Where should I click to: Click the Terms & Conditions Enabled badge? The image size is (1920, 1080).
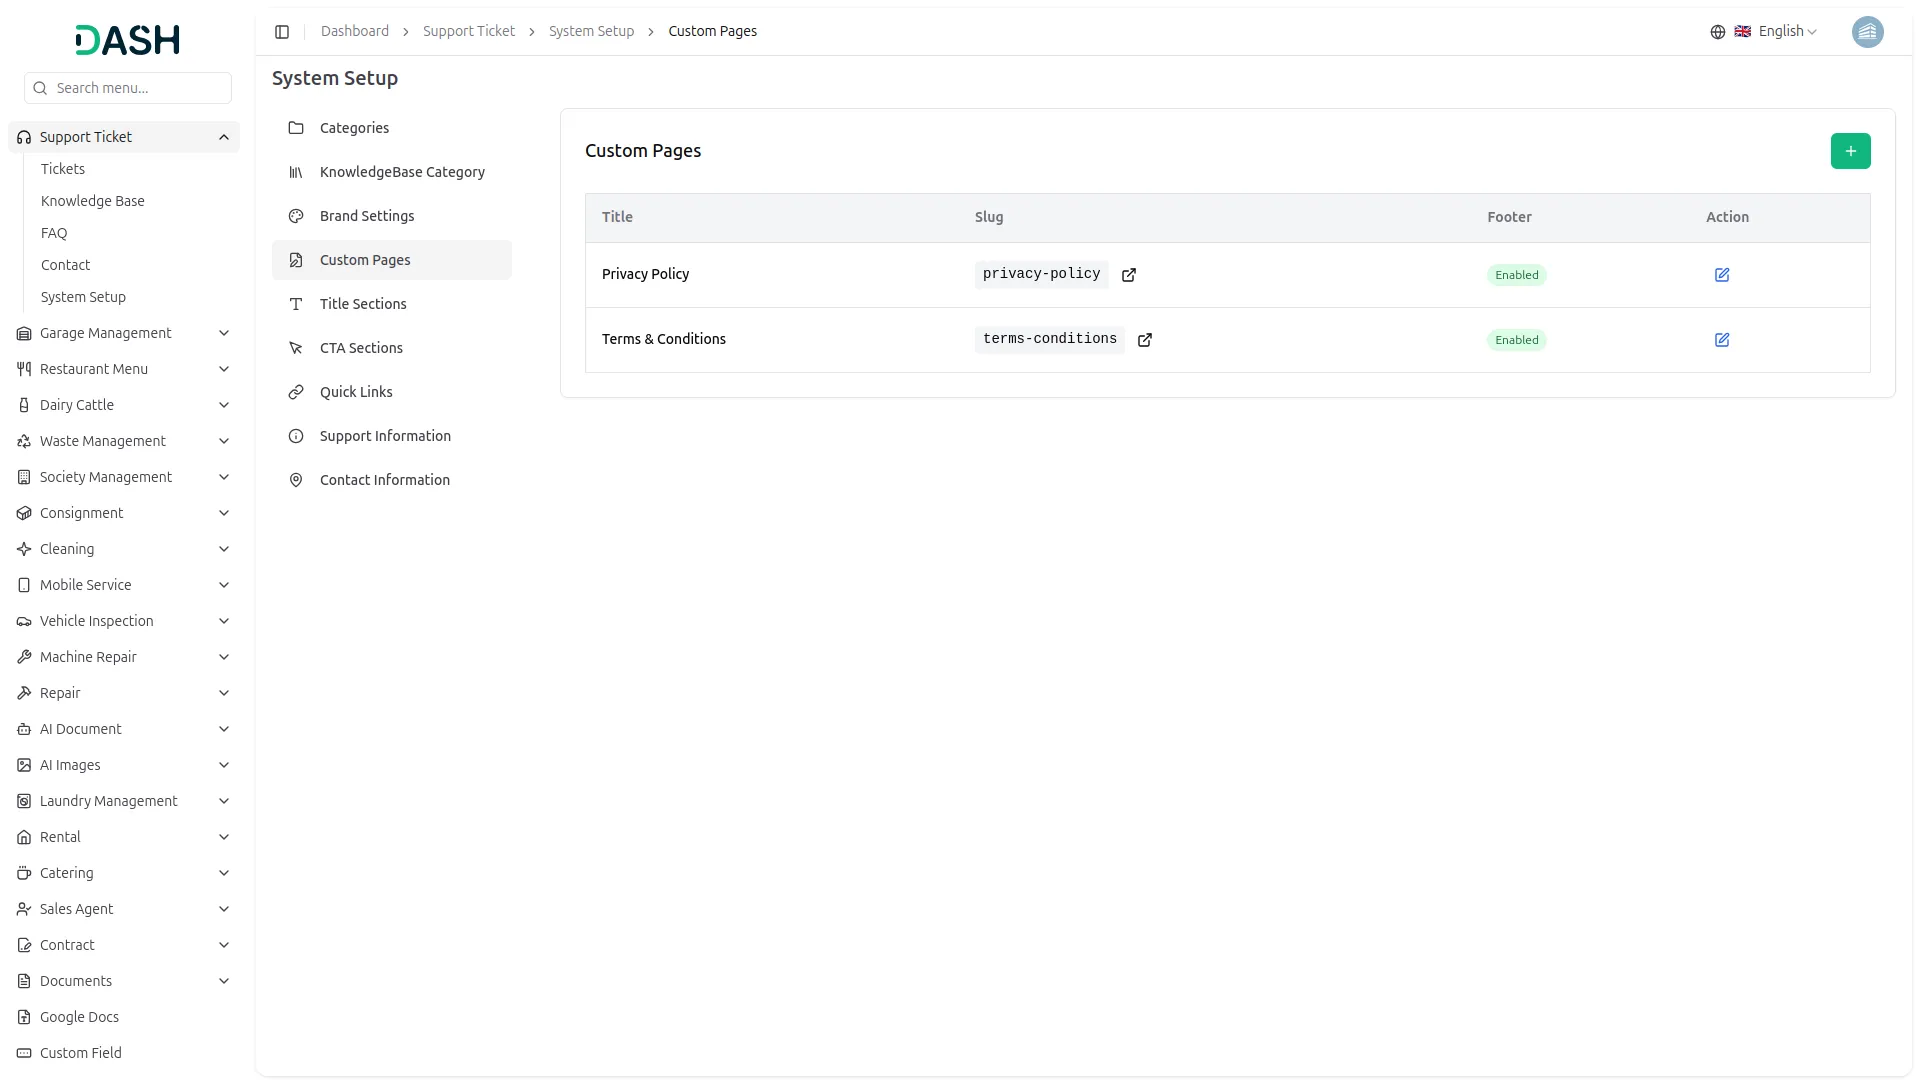pyautogui.click(x=1516, y=340)
